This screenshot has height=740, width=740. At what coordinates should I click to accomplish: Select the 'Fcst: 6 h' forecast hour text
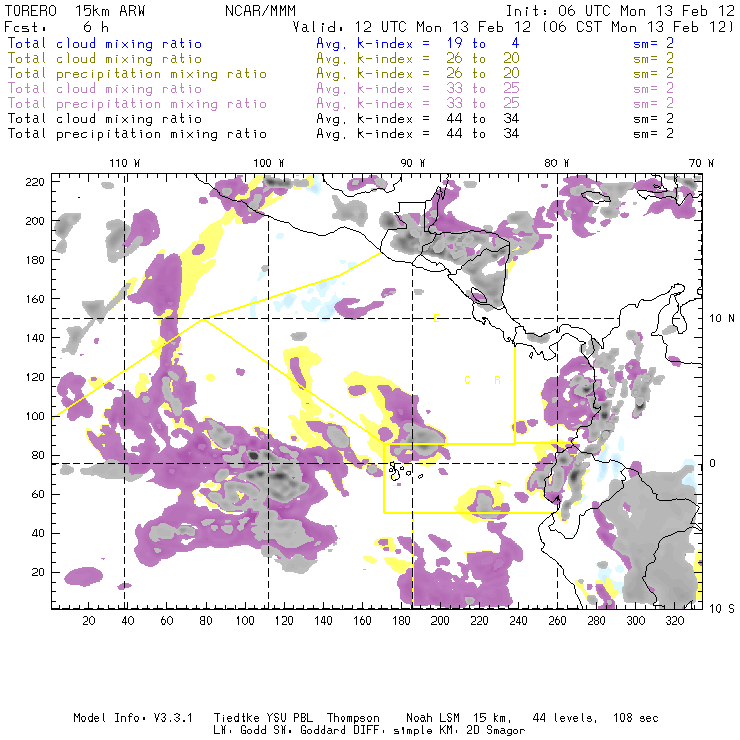click(57, 27)
